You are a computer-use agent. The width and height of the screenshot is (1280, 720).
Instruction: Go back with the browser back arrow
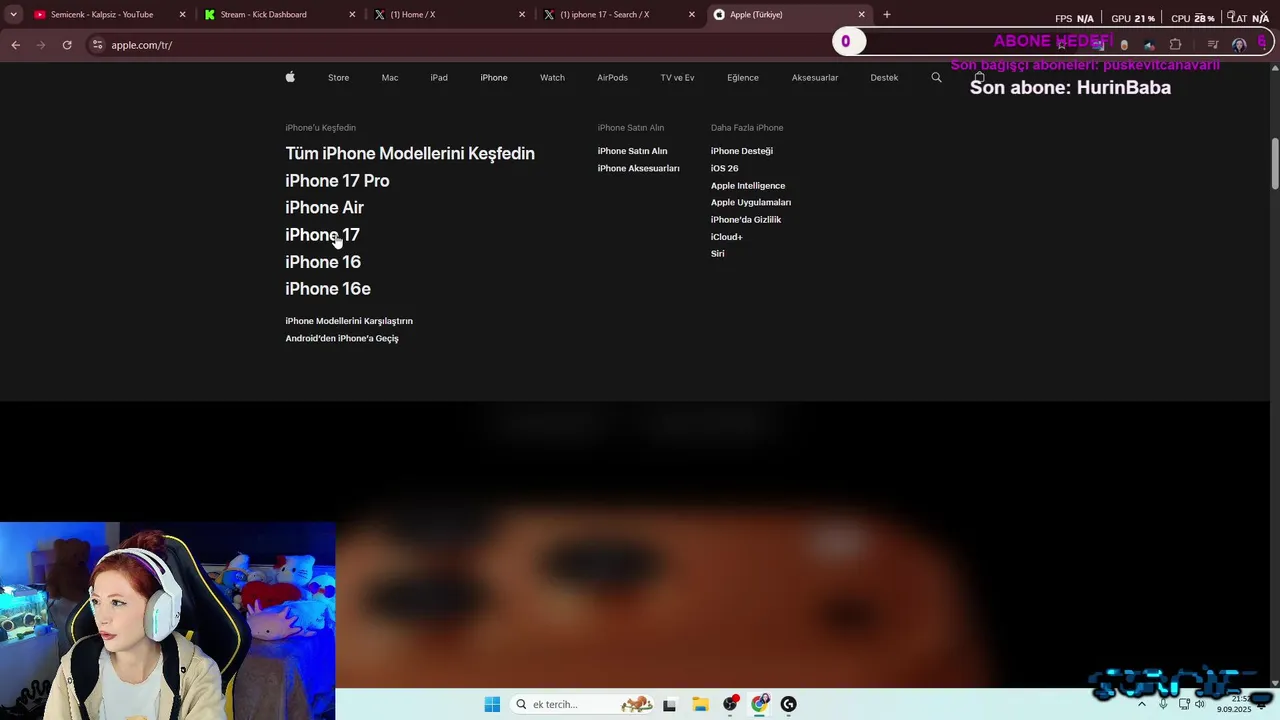point(15,45)
